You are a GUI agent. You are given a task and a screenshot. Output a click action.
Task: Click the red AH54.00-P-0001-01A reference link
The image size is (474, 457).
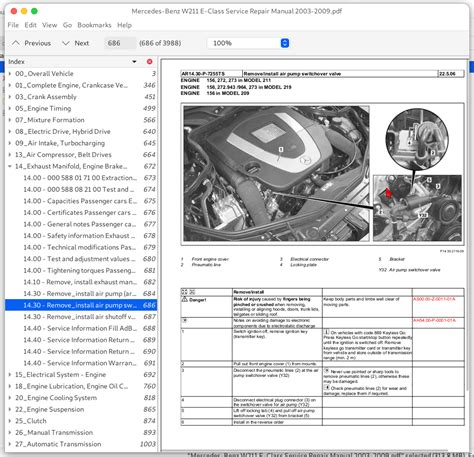coord(434,320)
